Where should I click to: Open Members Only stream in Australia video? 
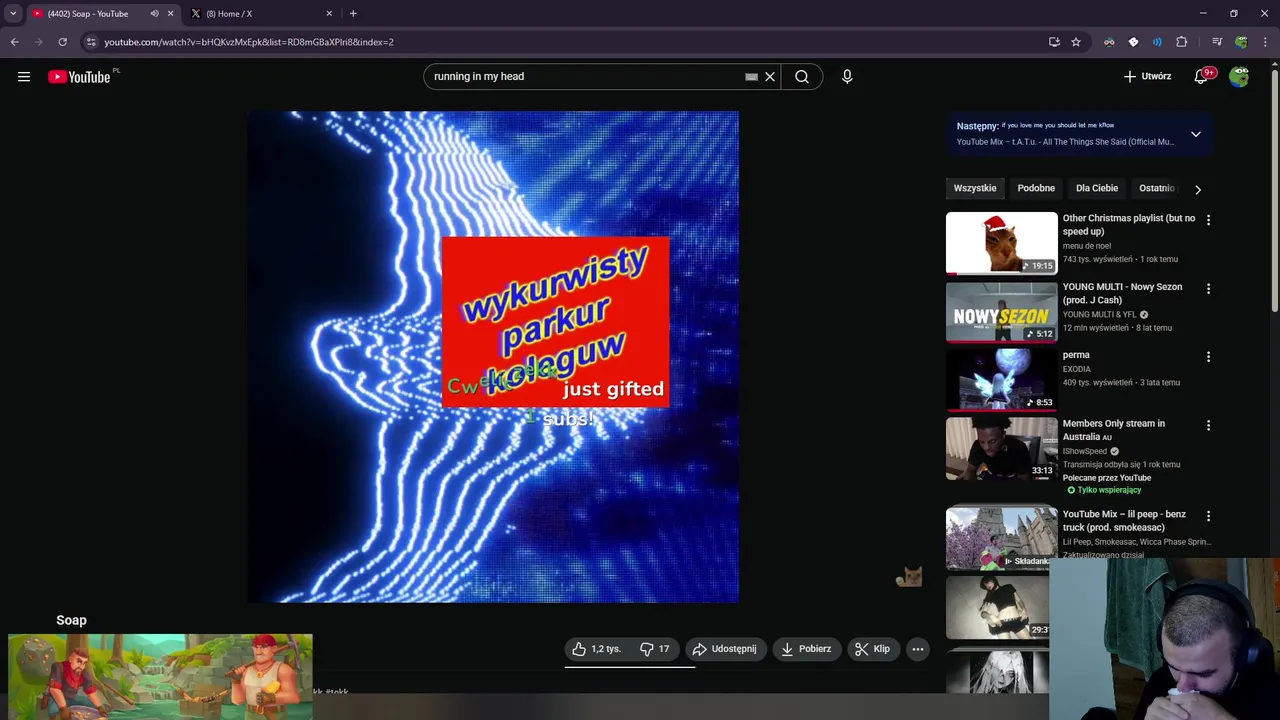(1001, 448)
